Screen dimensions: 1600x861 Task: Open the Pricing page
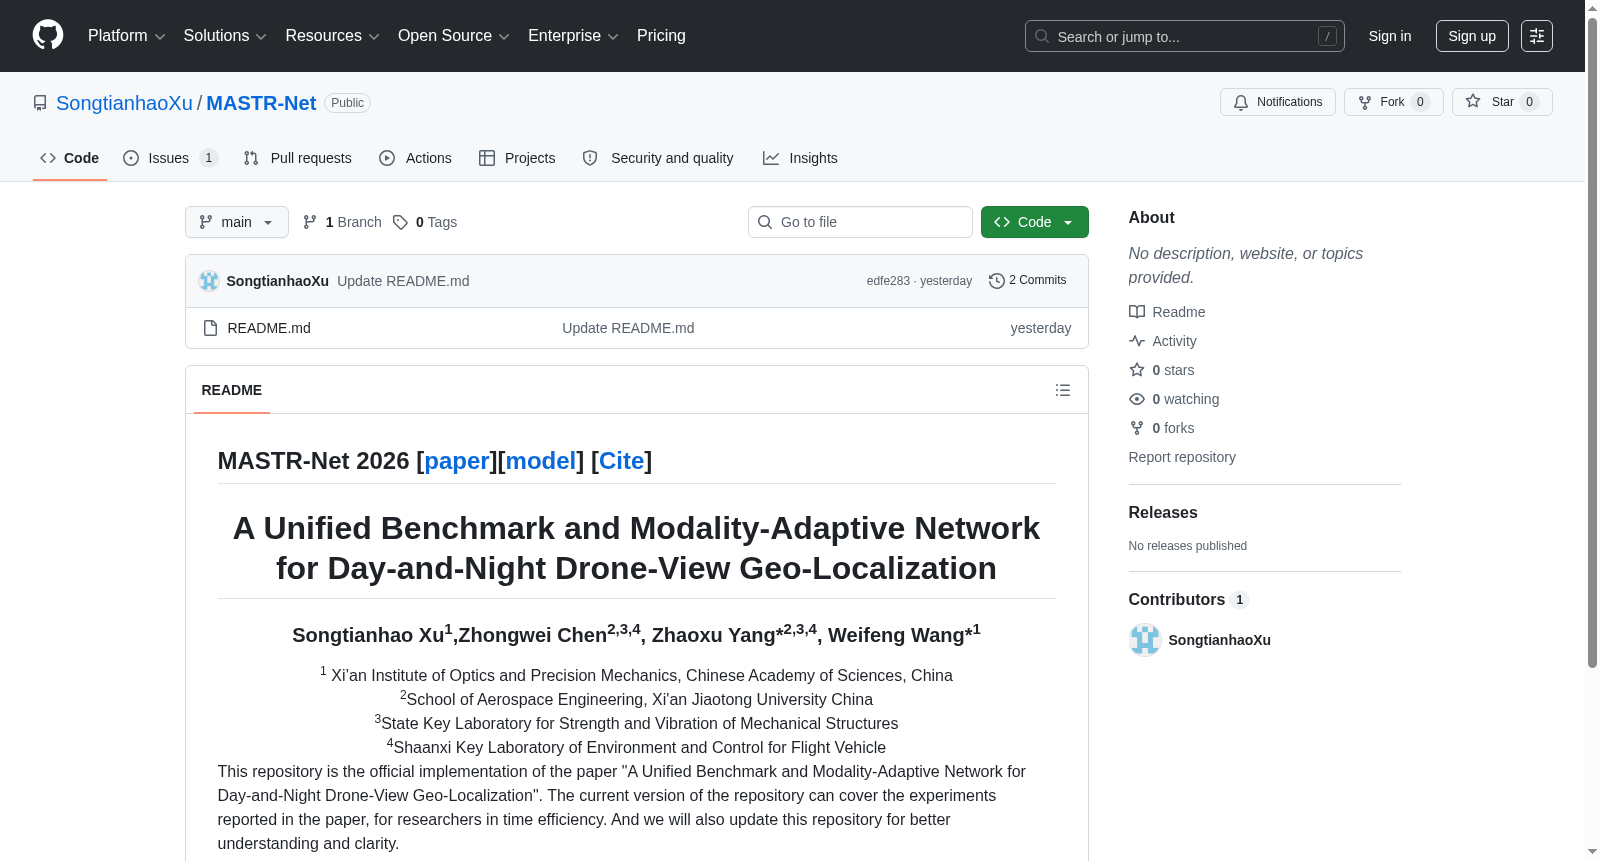point(661,36)
